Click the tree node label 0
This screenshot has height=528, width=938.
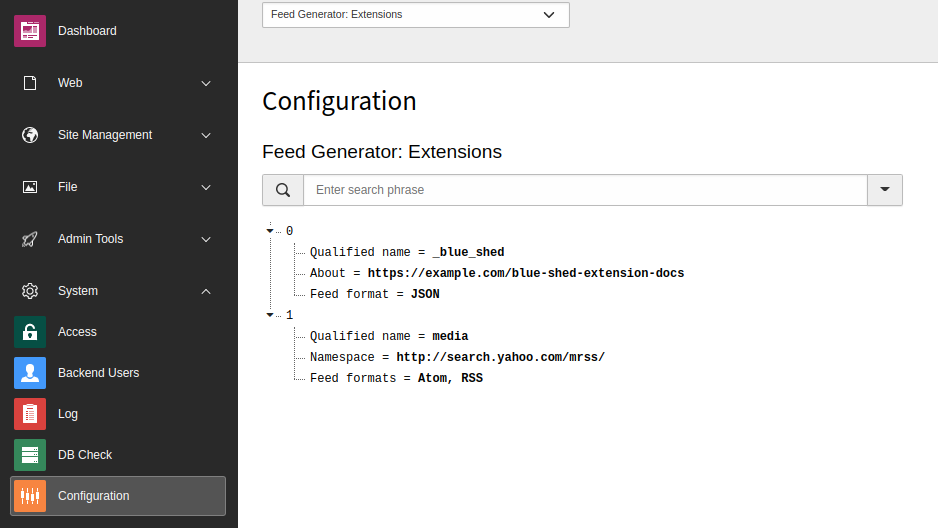[290, 231]
